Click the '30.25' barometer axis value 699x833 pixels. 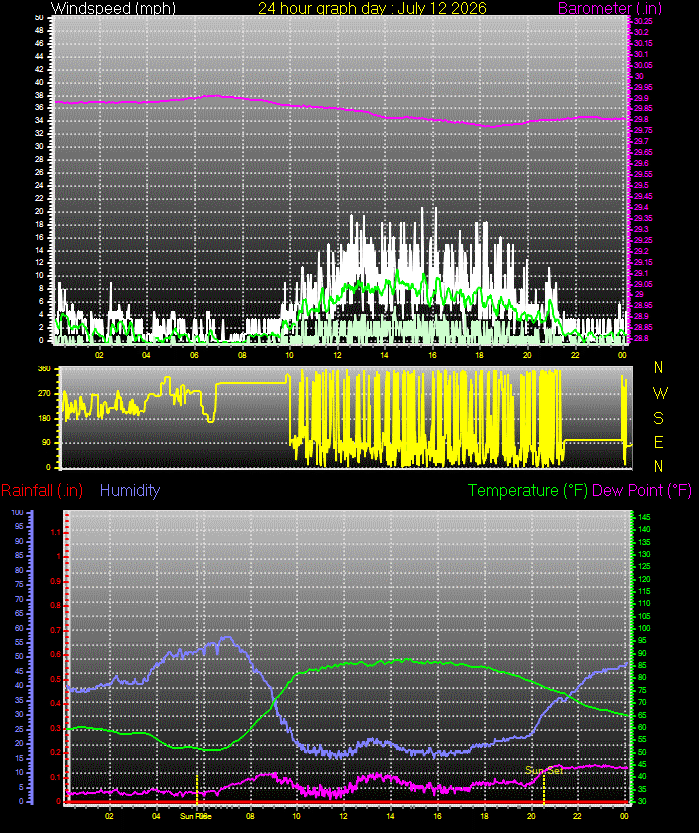(643, 21)
